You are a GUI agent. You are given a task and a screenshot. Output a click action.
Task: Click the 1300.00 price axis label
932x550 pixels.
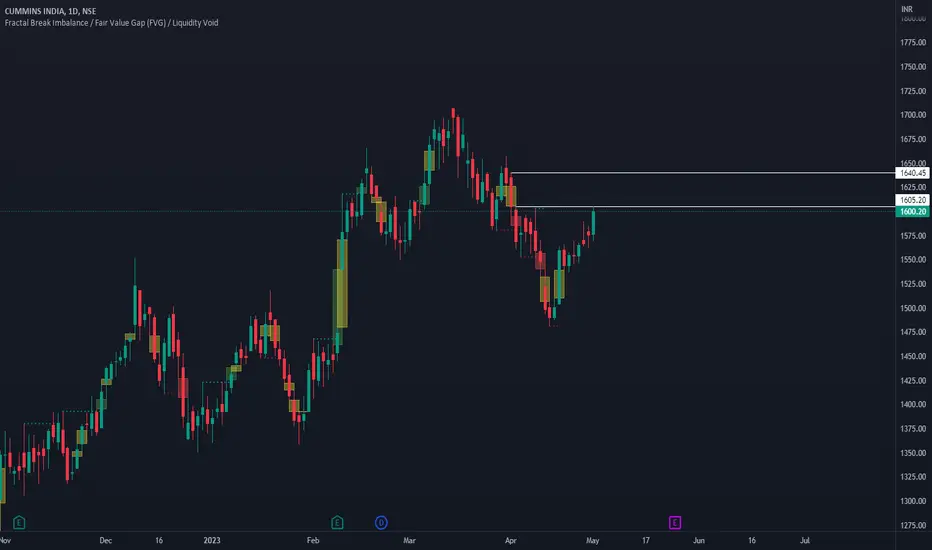pyautogui.click(x=913, y=501)
